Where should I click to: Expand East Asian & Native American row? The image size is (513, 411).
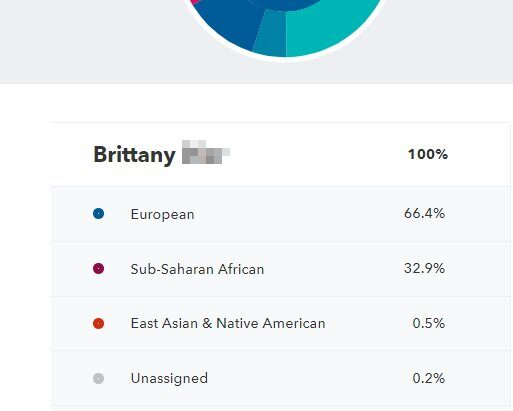tap(281, 323)
